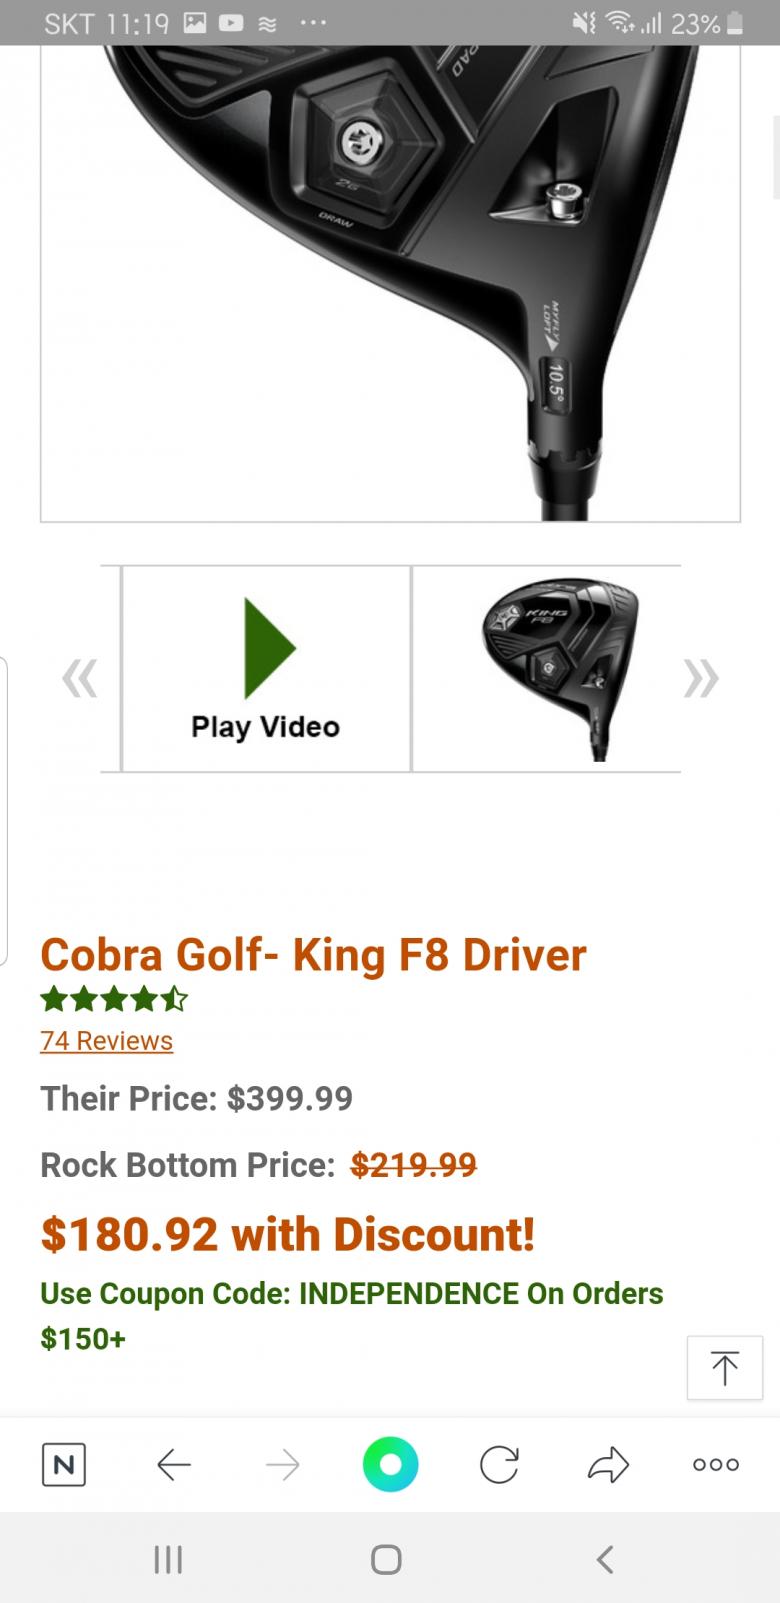Show previous gallery thumbnails
The image size is (780, 1603).
point(80,679)
